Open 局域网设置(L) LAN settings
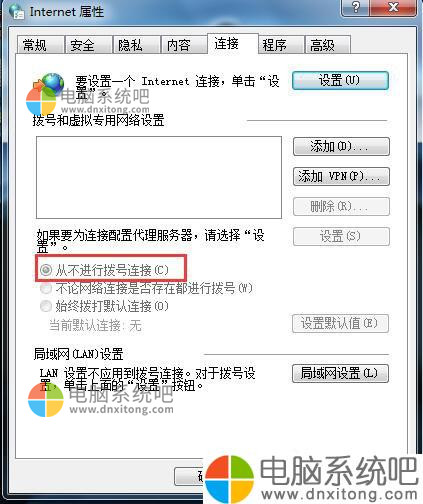 click(340, 373)
